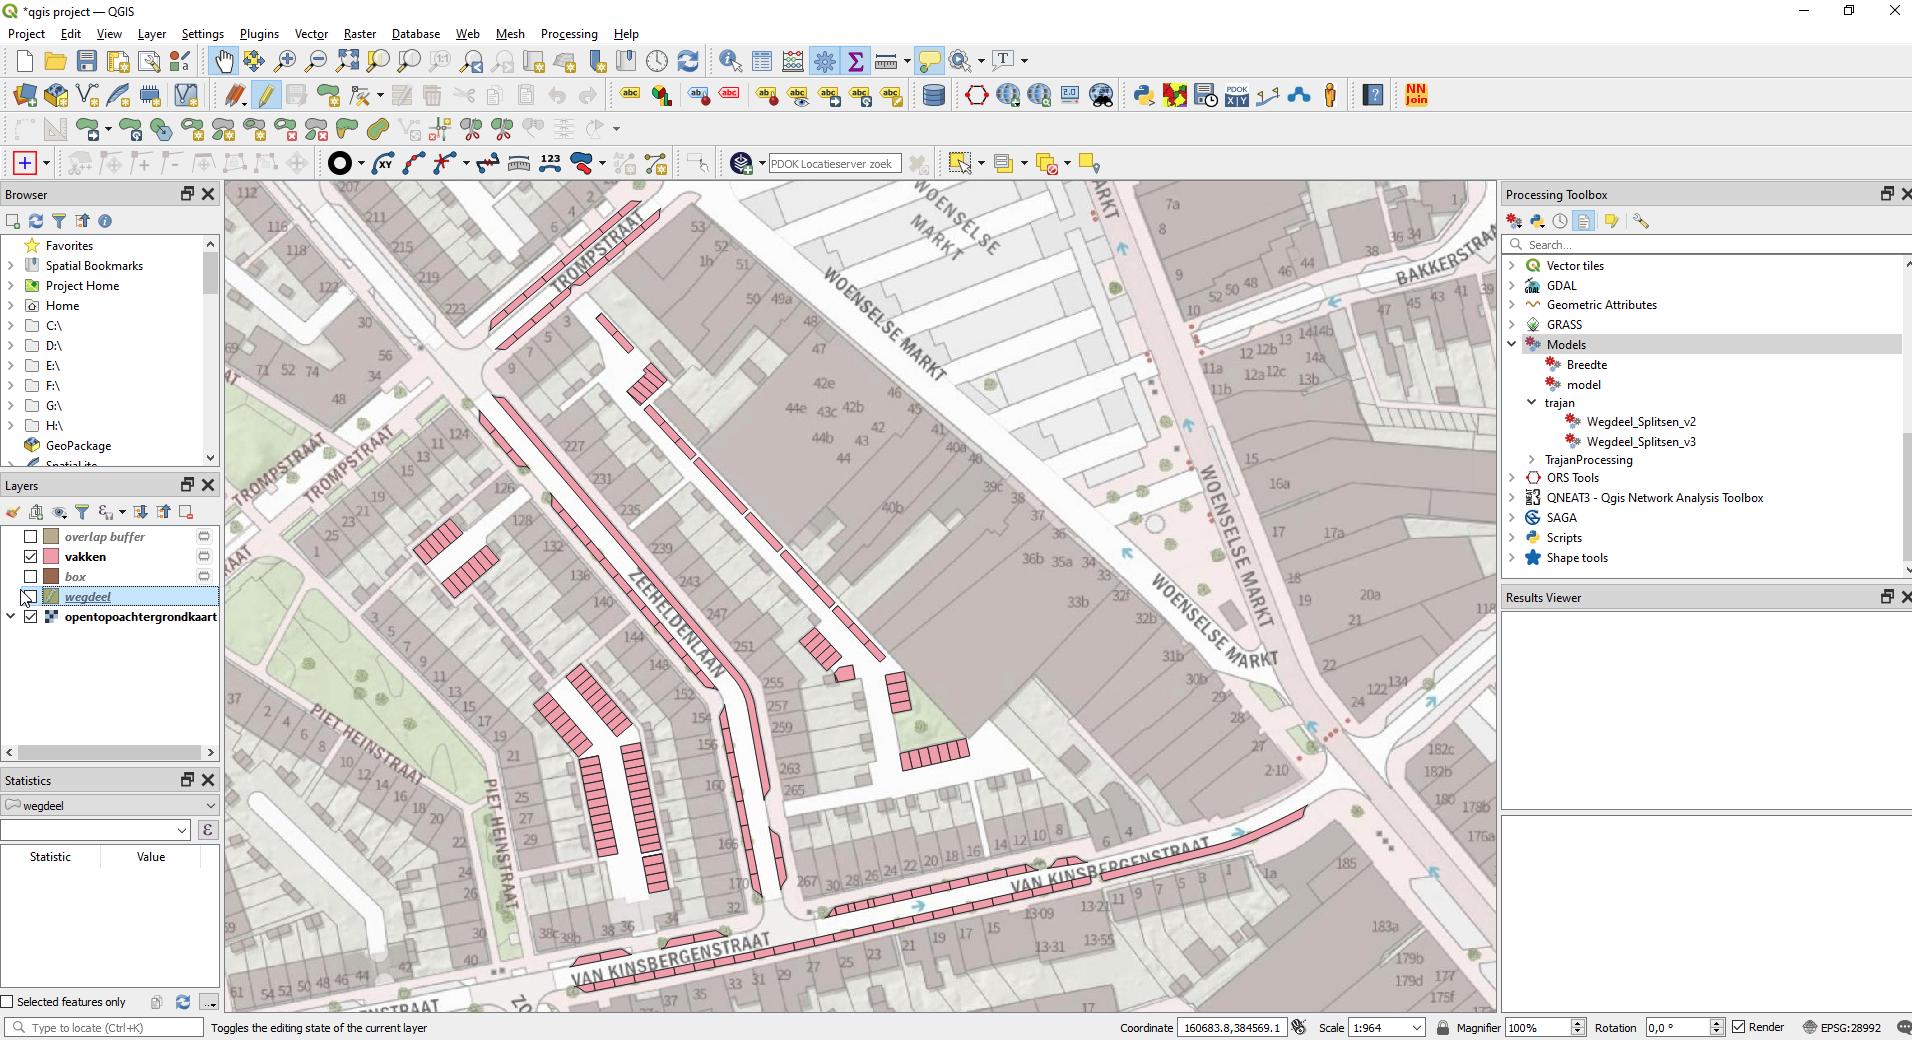Expand the Project Home node
This screenshot has width=1912, height=1040.
coord(11,286)
